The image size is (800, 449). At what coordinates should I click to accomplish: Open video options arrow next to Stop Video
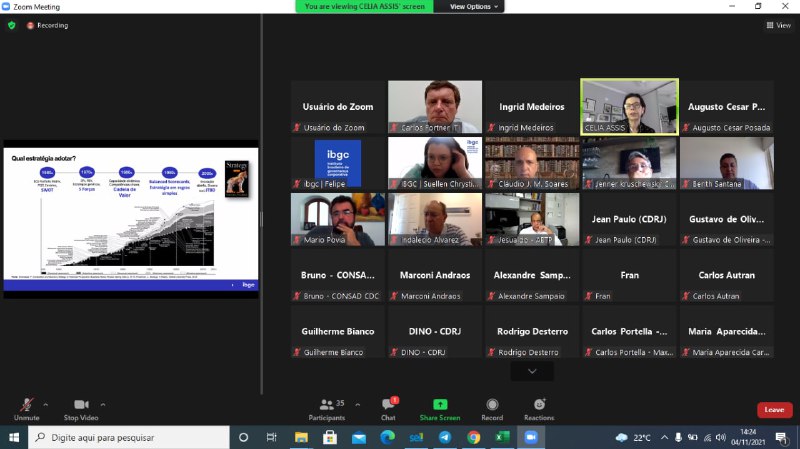pyautogui.click(x=103, y=405)
